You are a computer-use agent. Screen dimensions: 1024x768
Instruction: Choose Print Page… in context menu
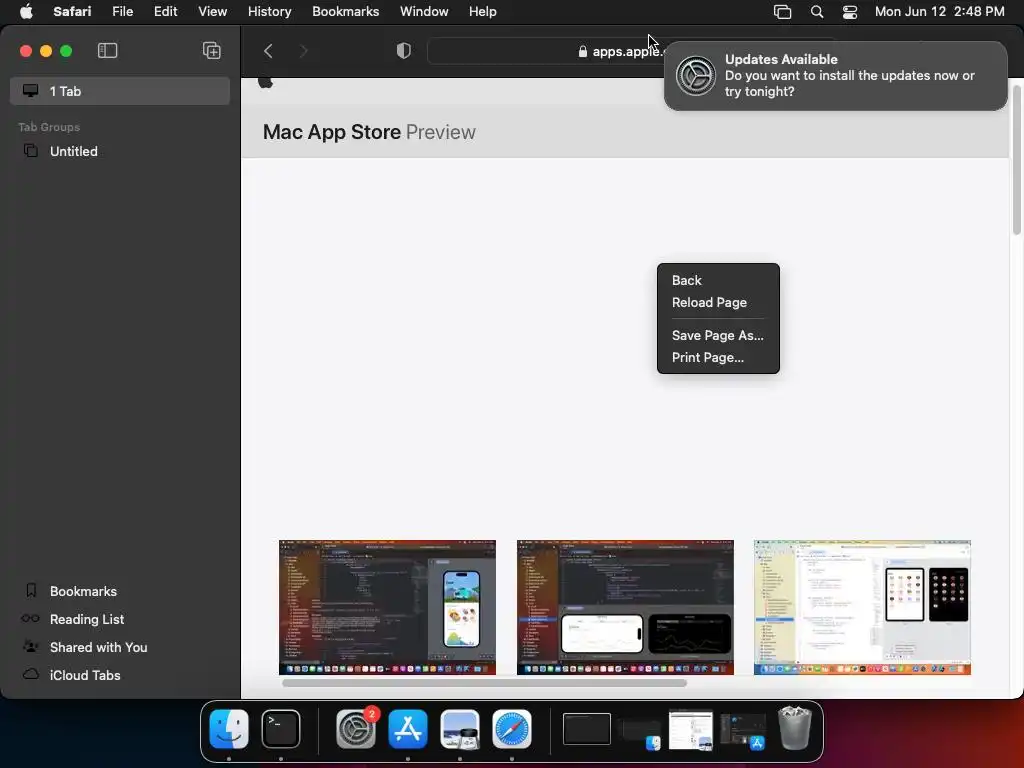pos(718,357)
